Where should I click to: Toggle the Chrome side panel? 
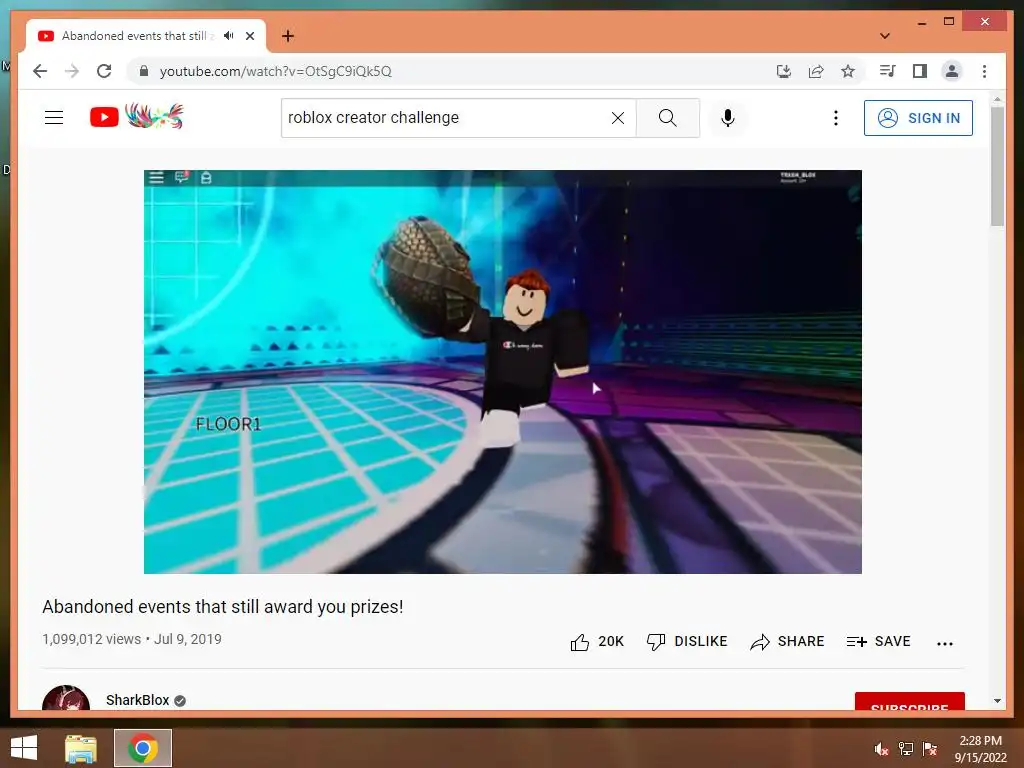coord(920,71)
